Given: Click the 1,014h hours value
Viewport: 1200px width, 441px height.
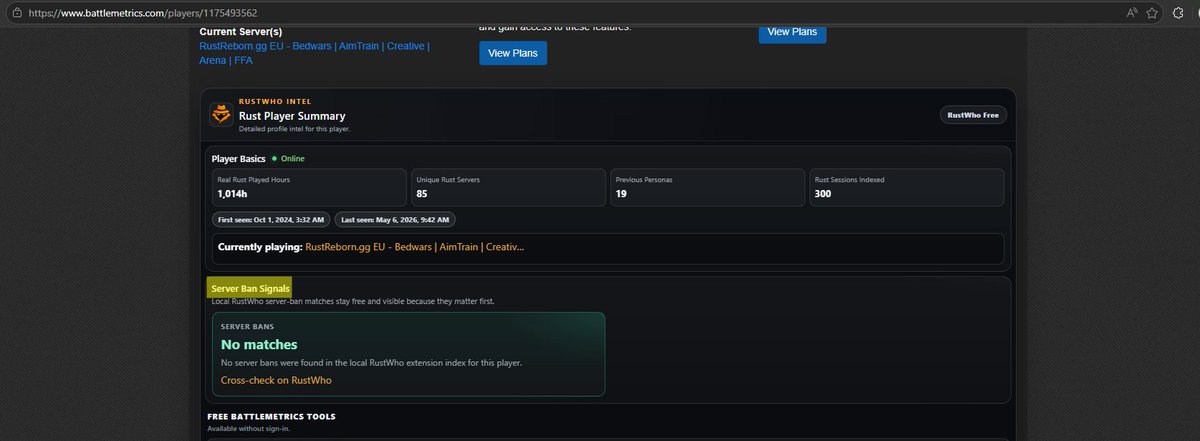Looking at the screenshot, I should [x=232, y=194].
